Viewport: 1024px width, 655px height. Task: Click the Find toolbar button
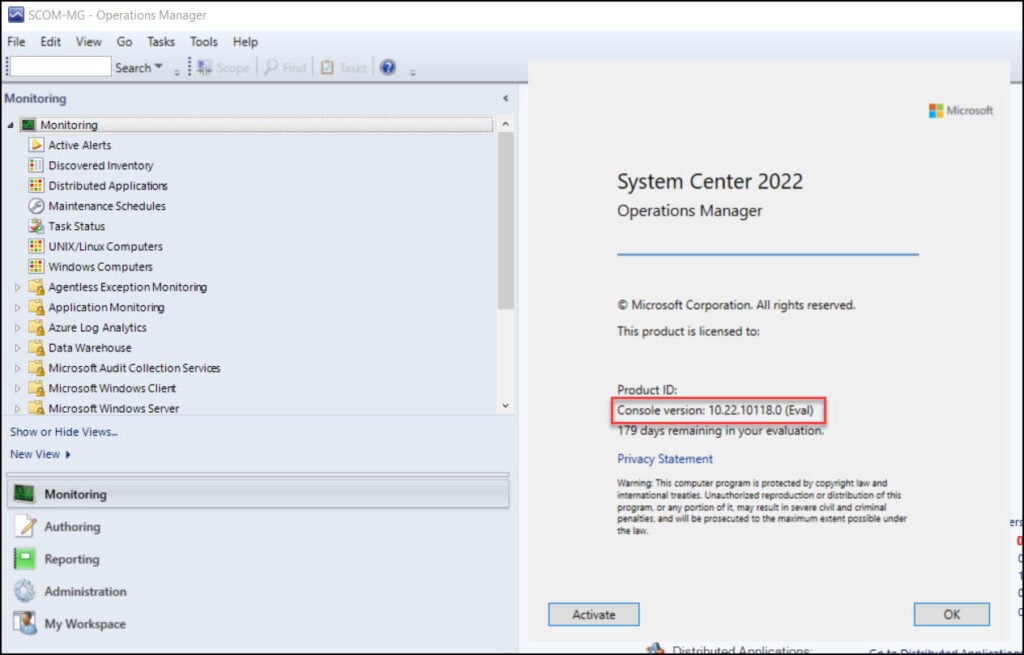point(285,67)
